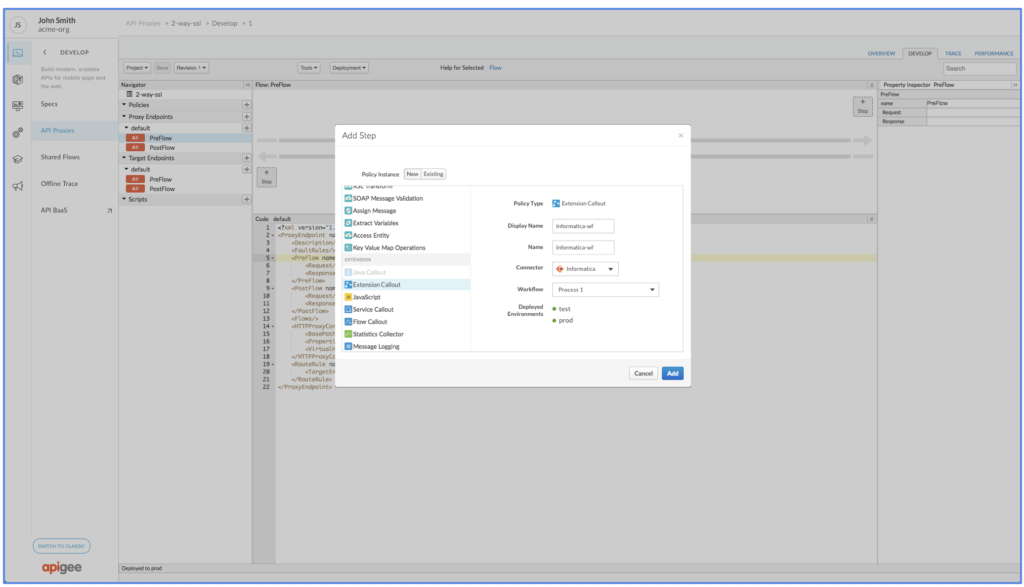Image resolution: width=1024 pixels, height=587 pixels.
Task: Select the JavaScript policy icon
Action: (x=347, y=297)
